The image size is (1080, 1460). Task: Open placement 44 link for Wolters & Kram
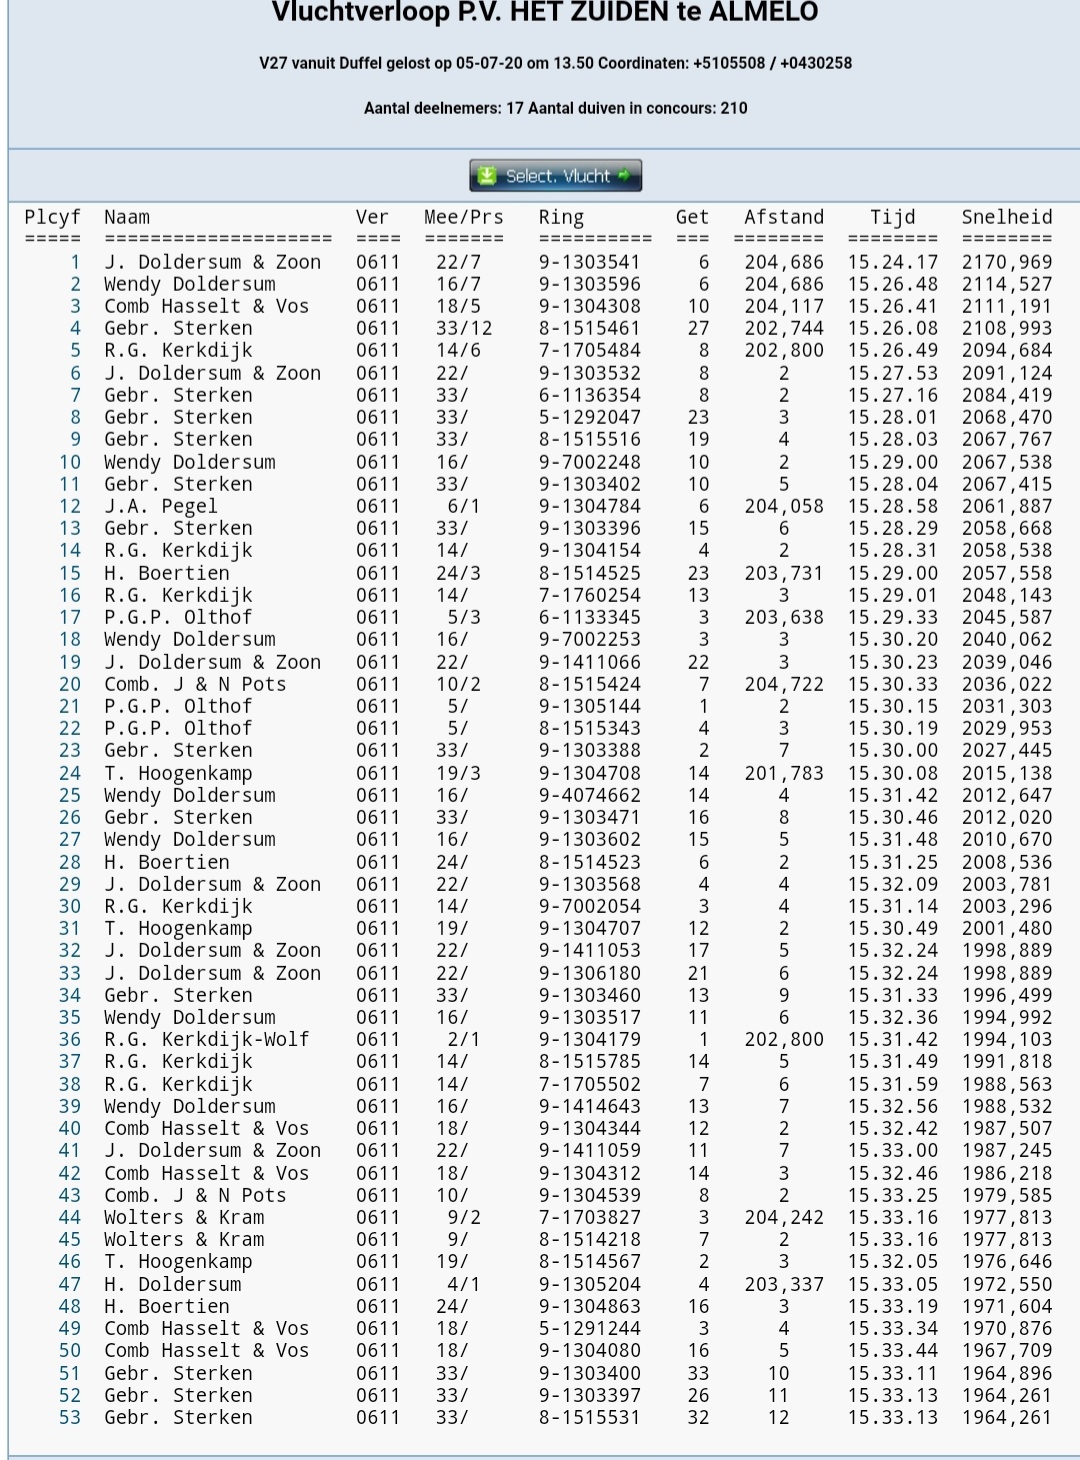70,1217
